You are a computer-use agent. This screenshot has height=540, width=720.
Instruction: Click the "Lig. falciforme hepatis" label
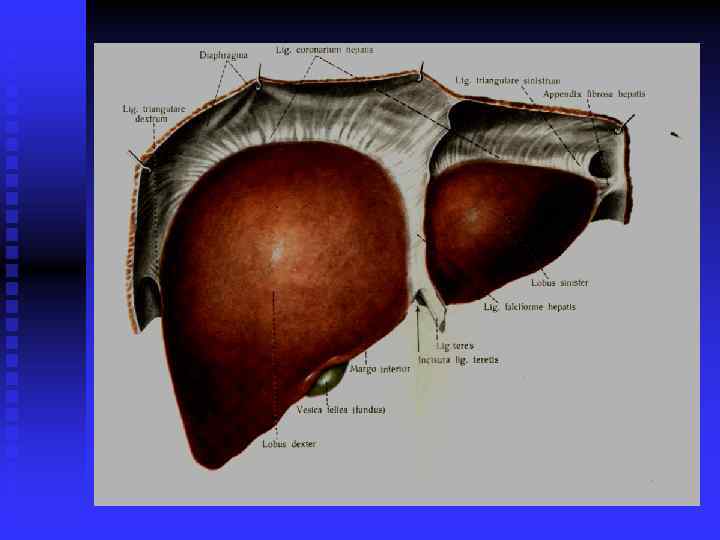529,307
